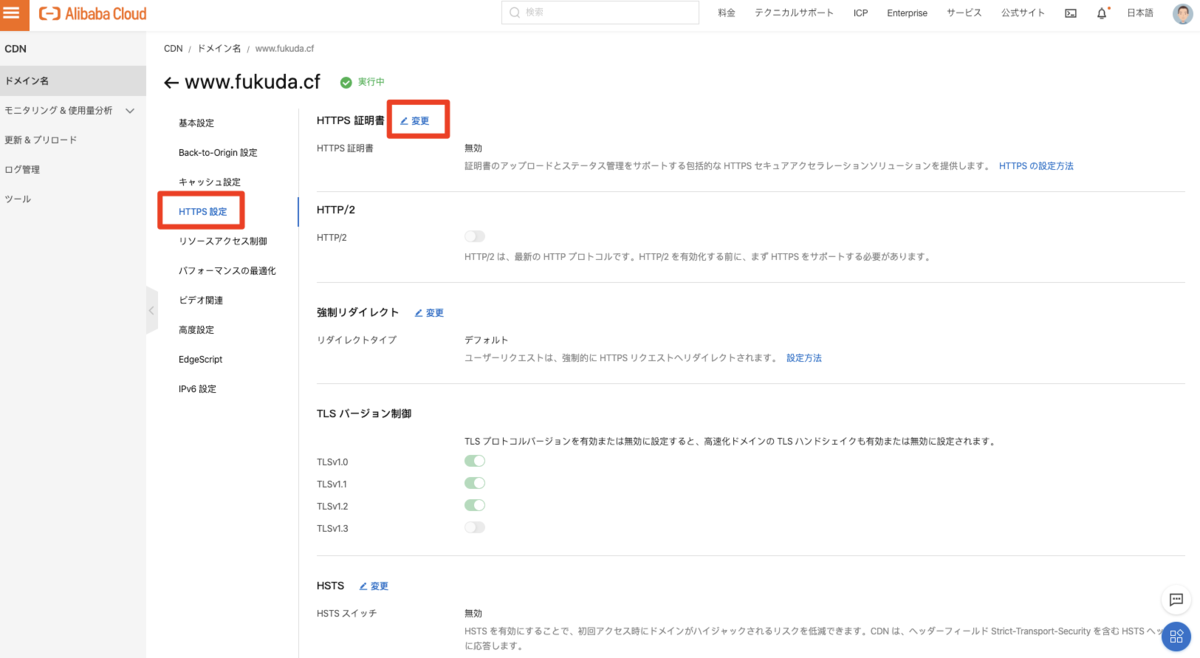This screenshot has height=658, width=1200.
Task: Toggle TLSv1.3 switch
Action: pos(474,527)
